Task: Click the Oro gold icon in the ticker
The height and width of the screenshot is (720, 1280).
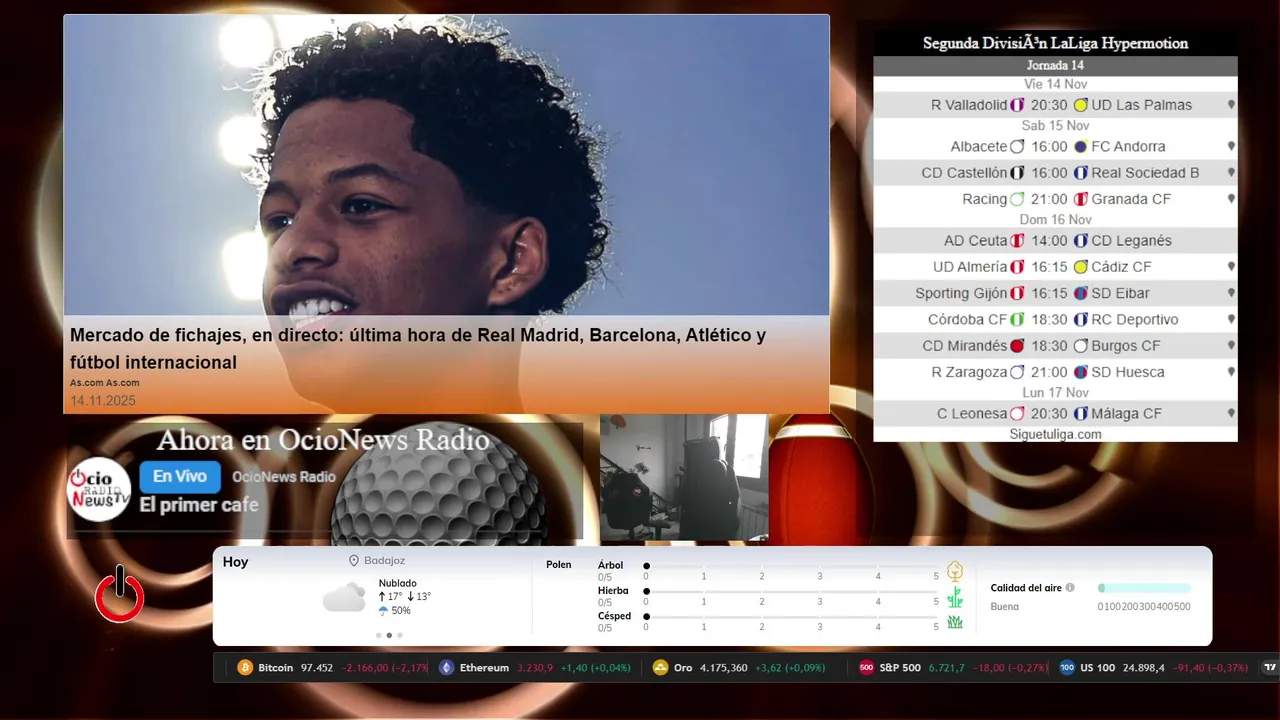Action: [660, 668]
